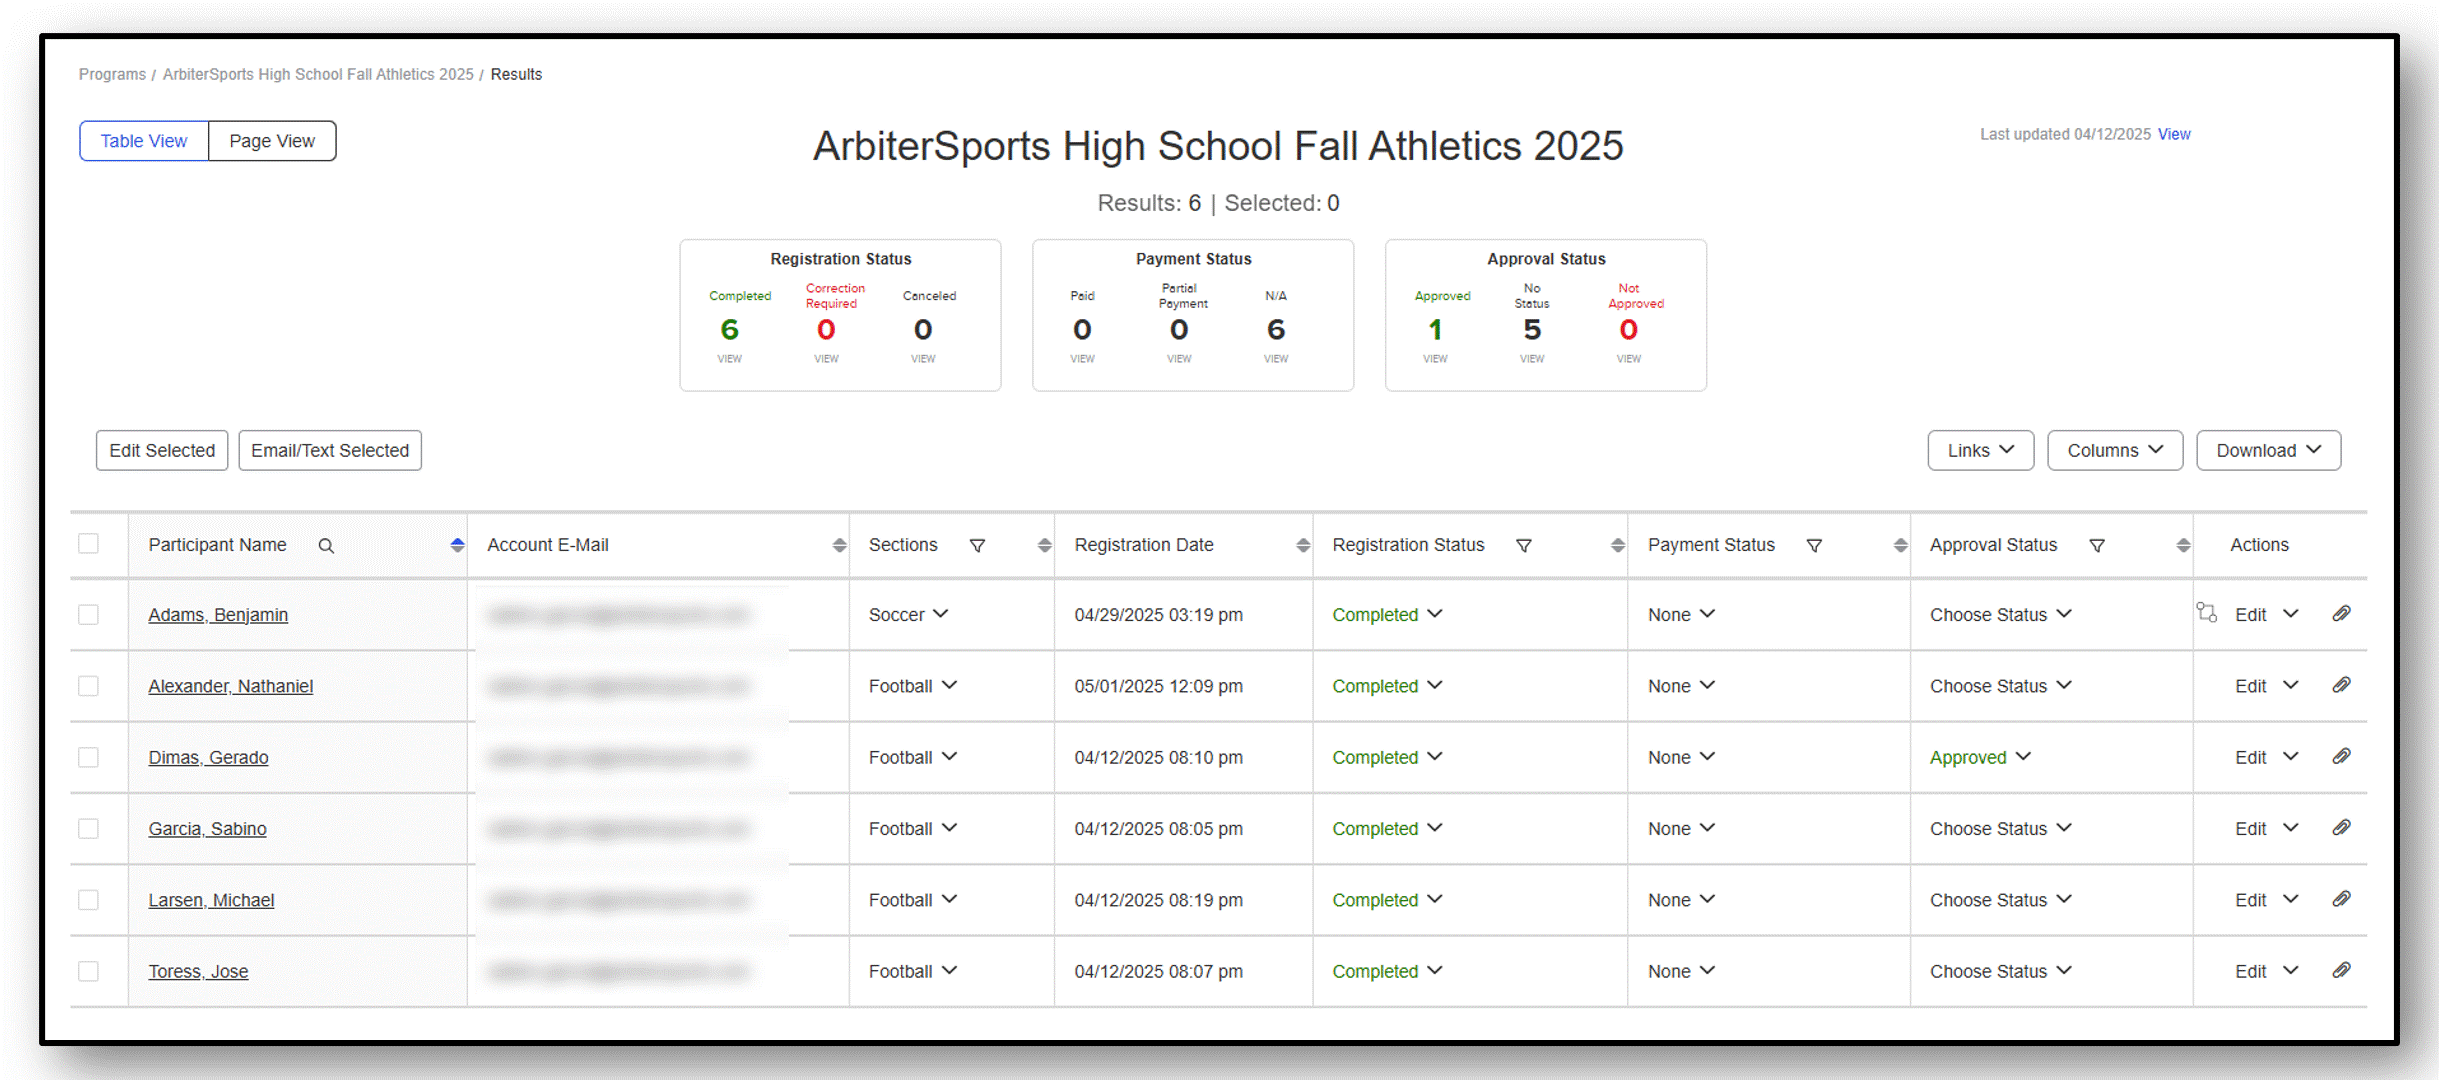
Task: Open the Download dropdown menu
Action: (2267, 451)
